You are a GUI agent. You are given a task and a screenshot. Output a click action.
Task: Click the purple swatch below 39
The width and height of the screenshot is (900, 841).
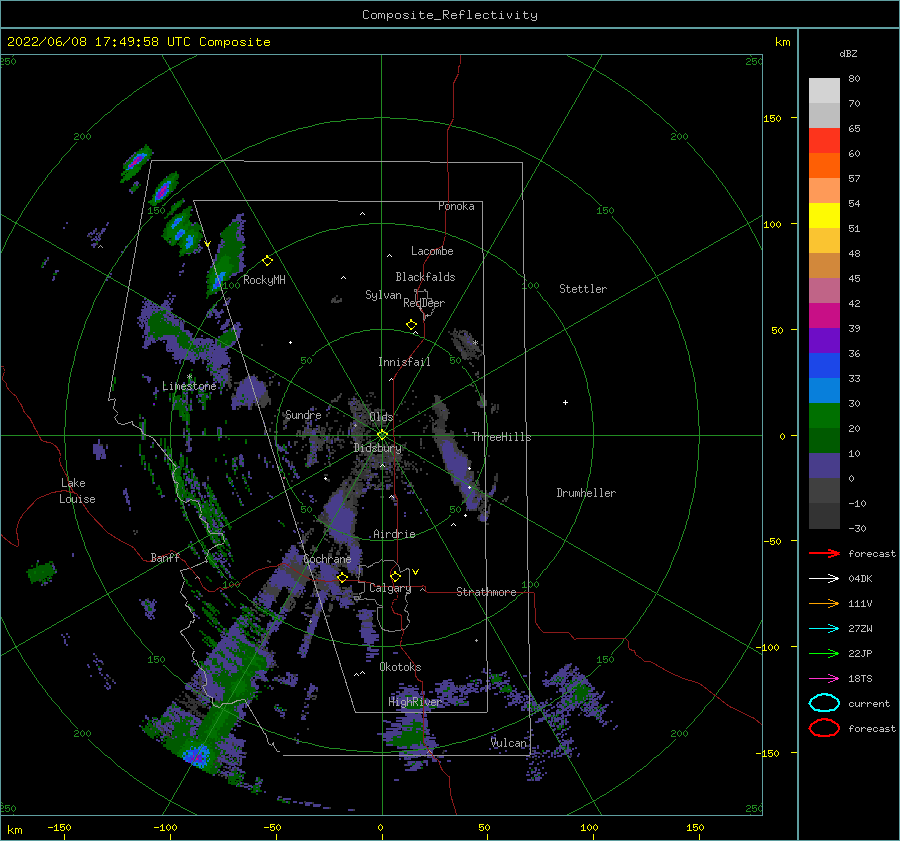coord(824,340)
